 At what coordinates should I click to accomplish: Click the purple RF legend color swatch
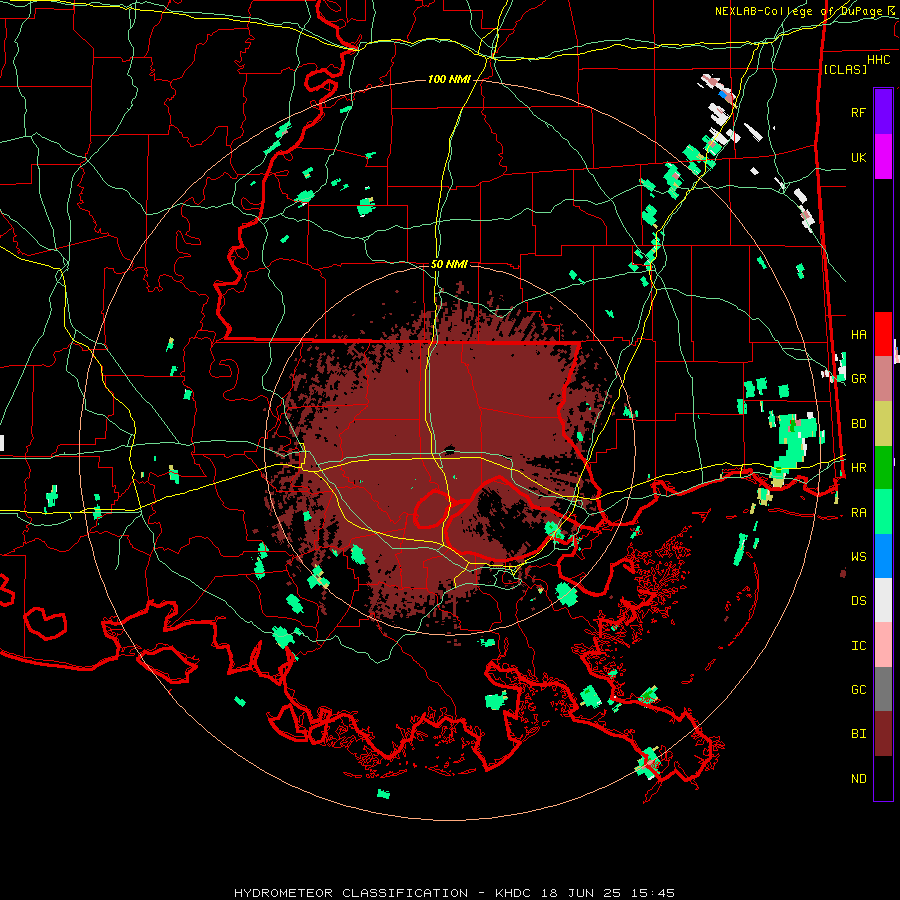[883, 112]
